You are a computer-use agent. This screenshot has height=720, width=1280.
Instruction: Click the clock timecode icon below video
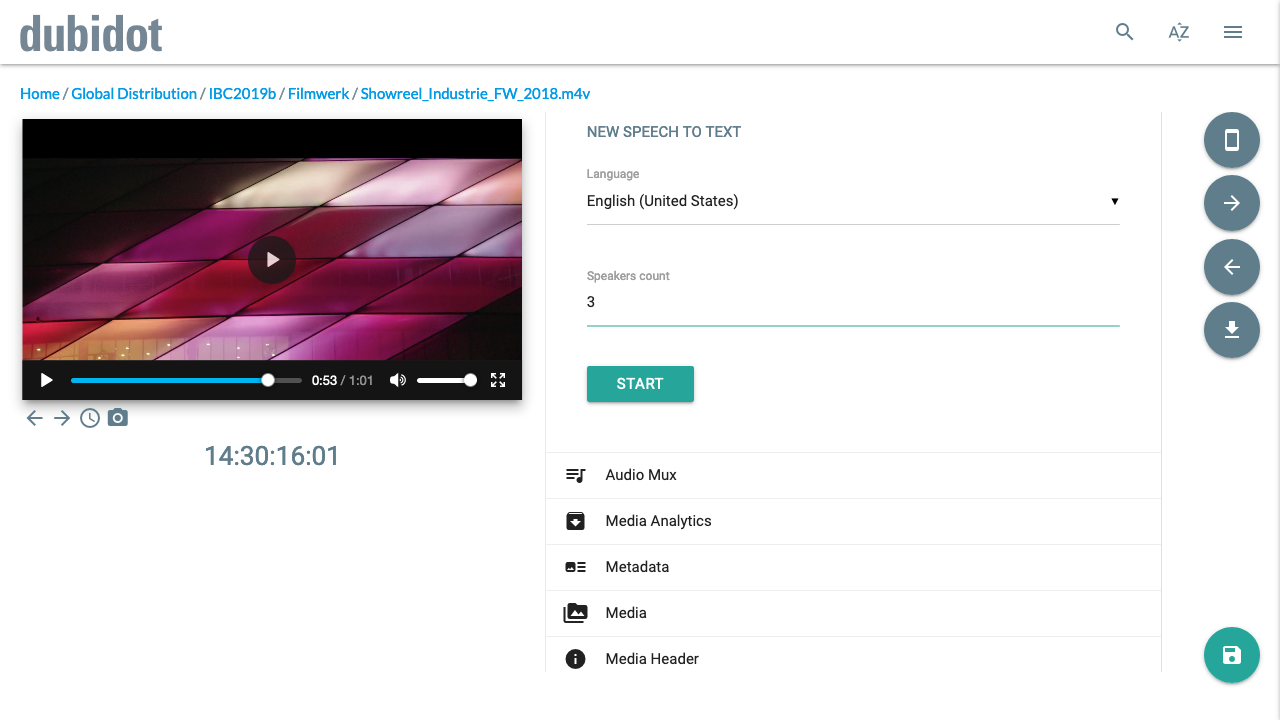pyautogui.click(x=90, y=418)
